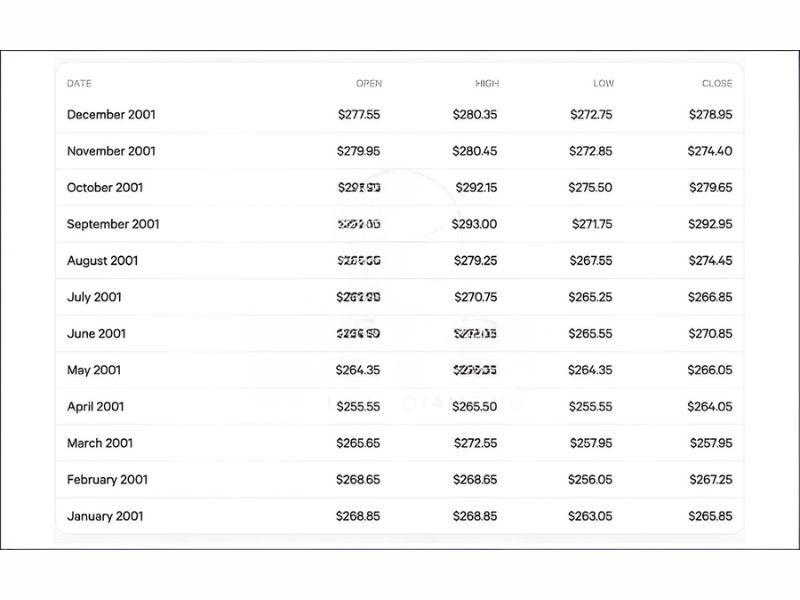
Task: Click the November 2001 date cell
Action: click(x=111, y=151)
